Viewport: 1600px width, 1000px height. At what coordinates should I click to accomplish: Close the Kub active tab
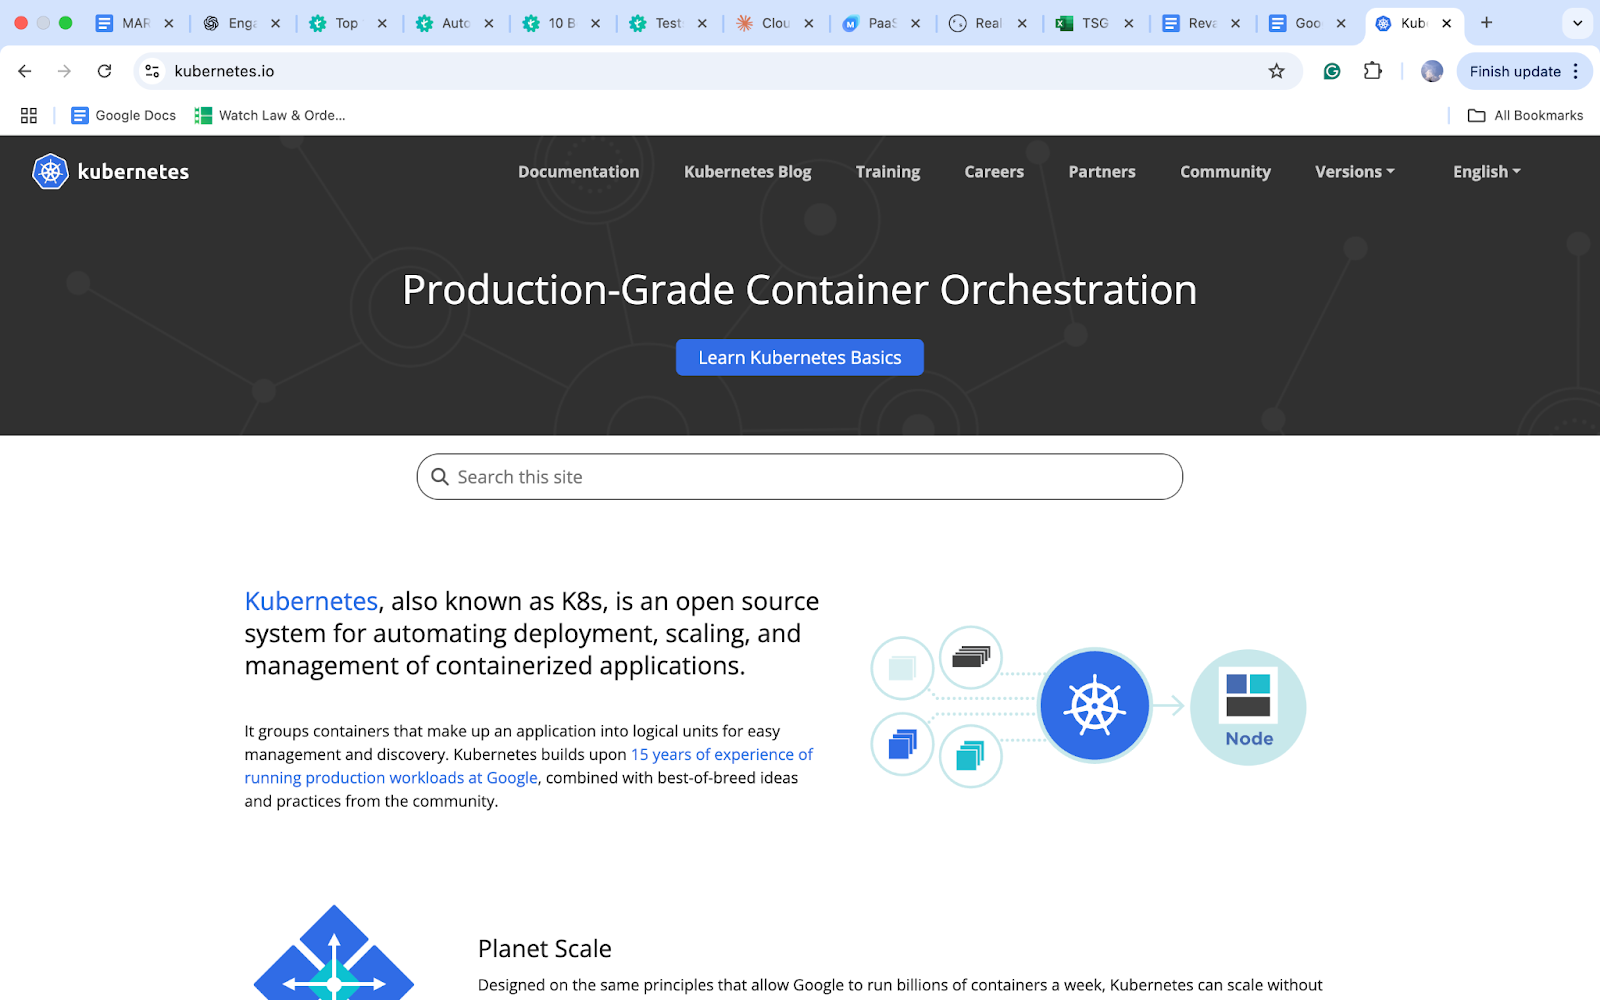(1447, 23)
